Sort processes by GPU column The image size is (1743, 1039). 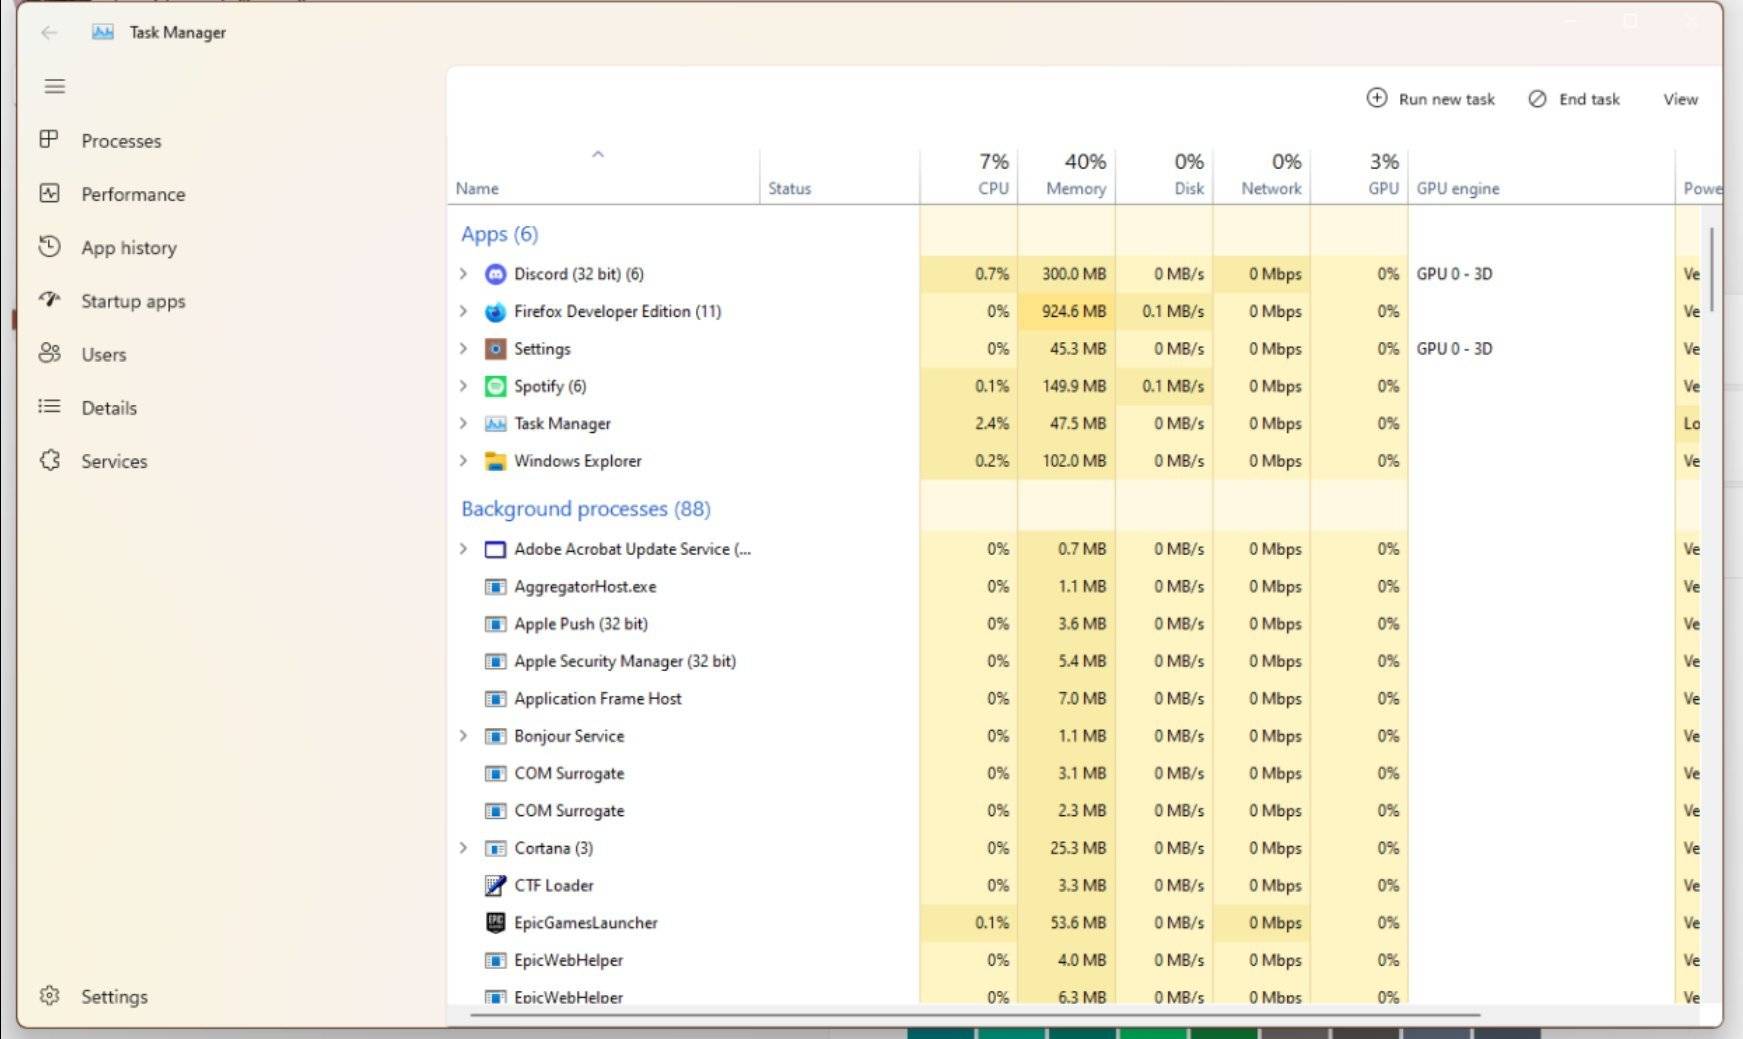1359,175
